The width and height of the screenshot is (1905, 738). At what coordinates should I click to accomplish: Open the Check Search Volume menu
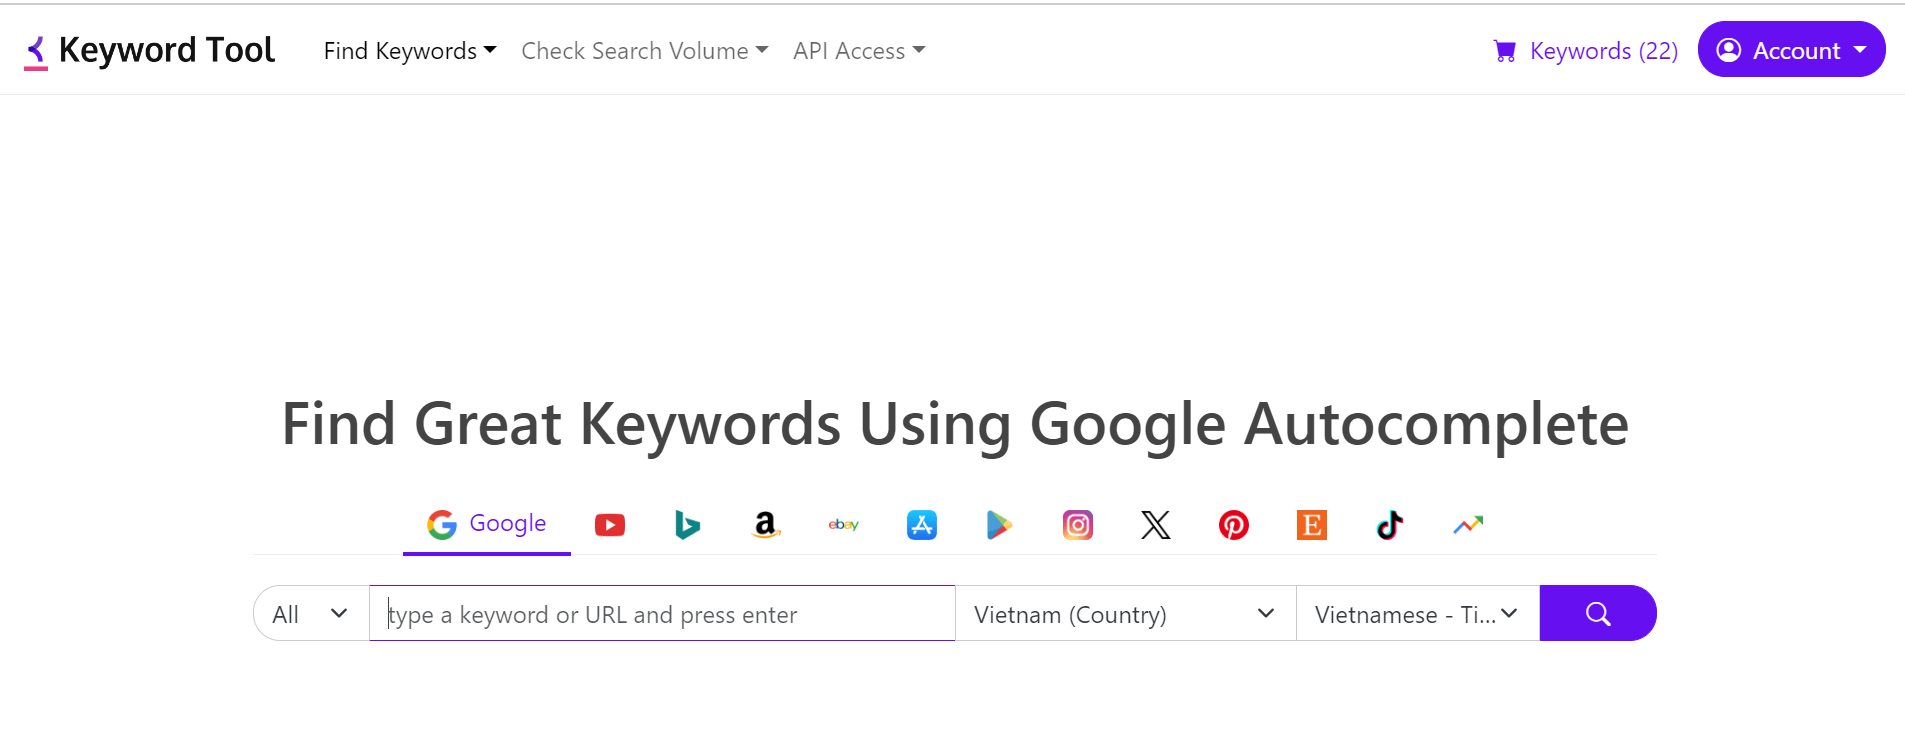point(644,51)
